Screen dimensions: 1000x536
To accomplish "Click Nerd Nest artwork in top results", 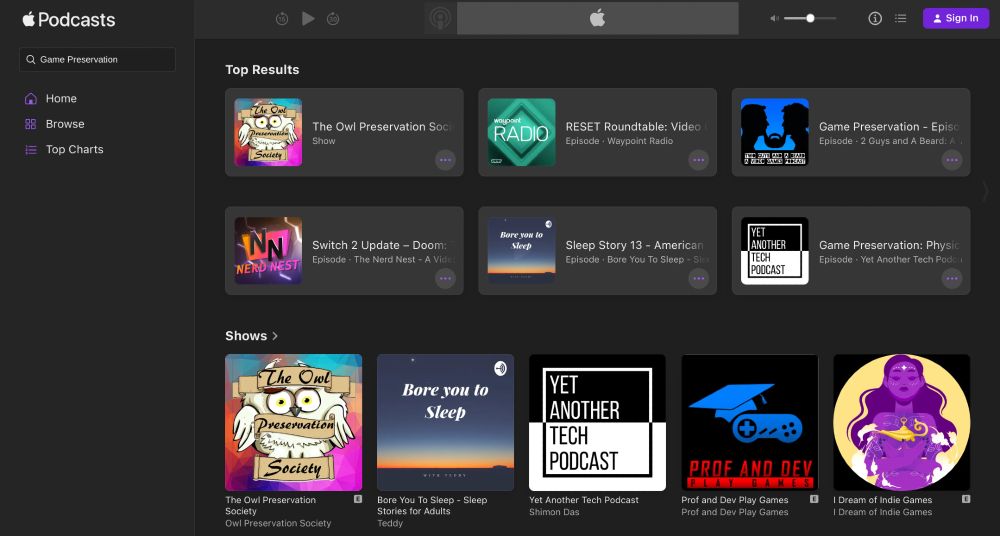I will pos(268,251).
